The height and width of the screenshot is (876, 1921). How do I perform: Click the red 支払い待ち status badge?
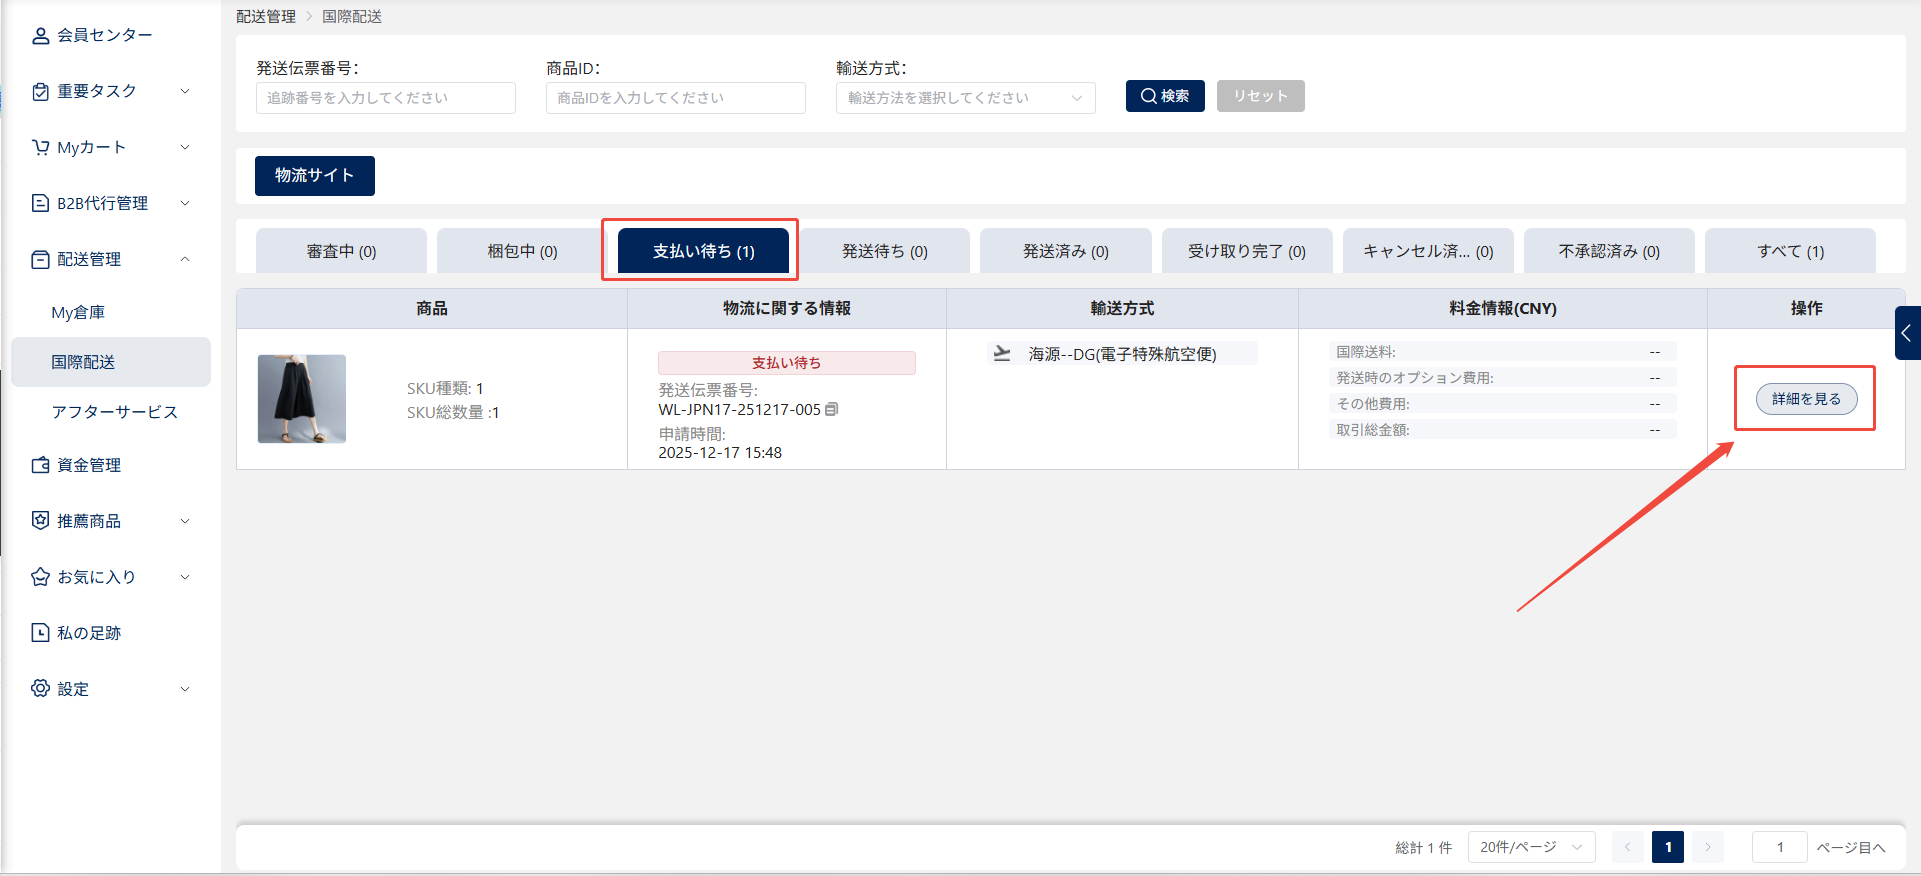787,363
